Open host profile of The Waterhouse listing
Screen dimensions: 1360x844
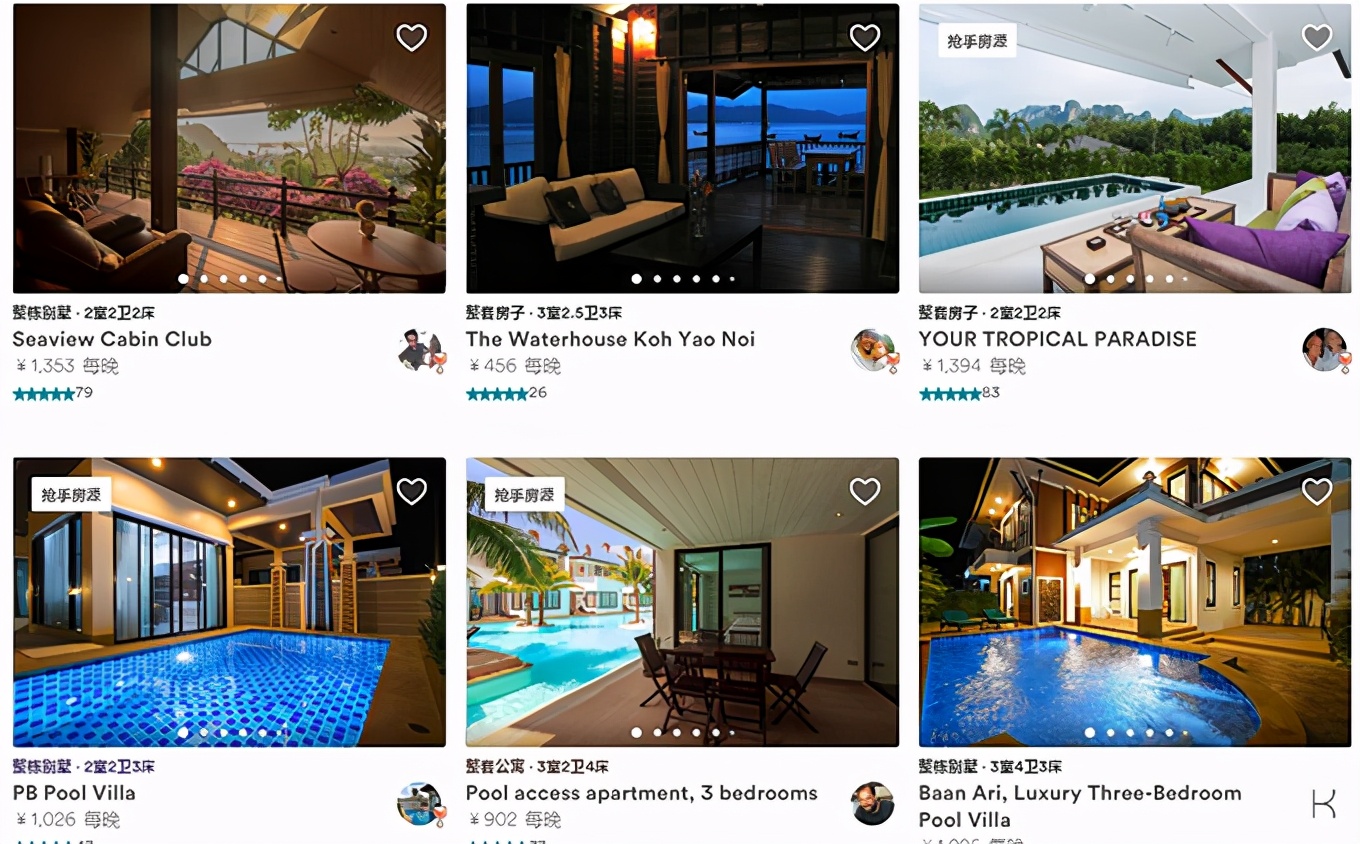[x=873, y=350]
